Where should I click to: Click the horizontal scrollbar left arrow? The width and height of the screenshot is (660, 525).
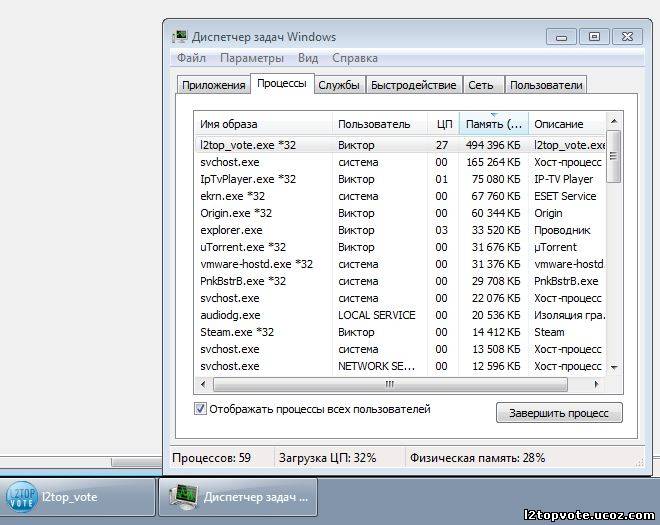coord(205,384)
